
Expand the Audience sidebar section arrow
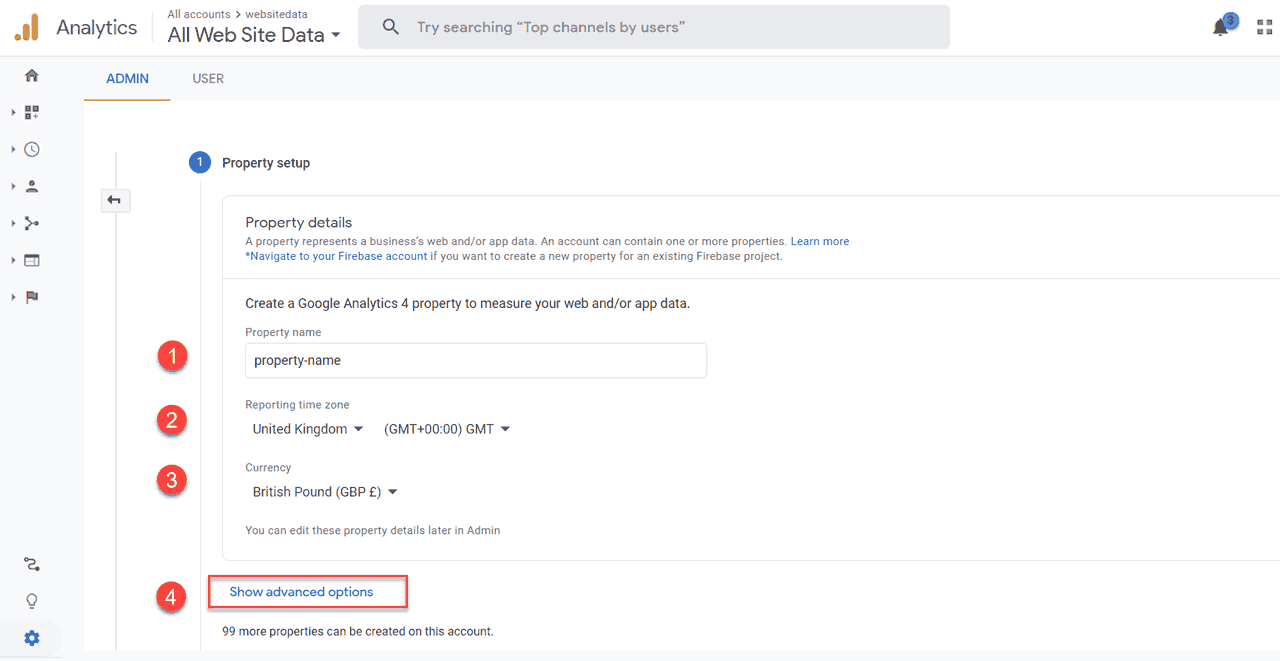click(13, 186)
